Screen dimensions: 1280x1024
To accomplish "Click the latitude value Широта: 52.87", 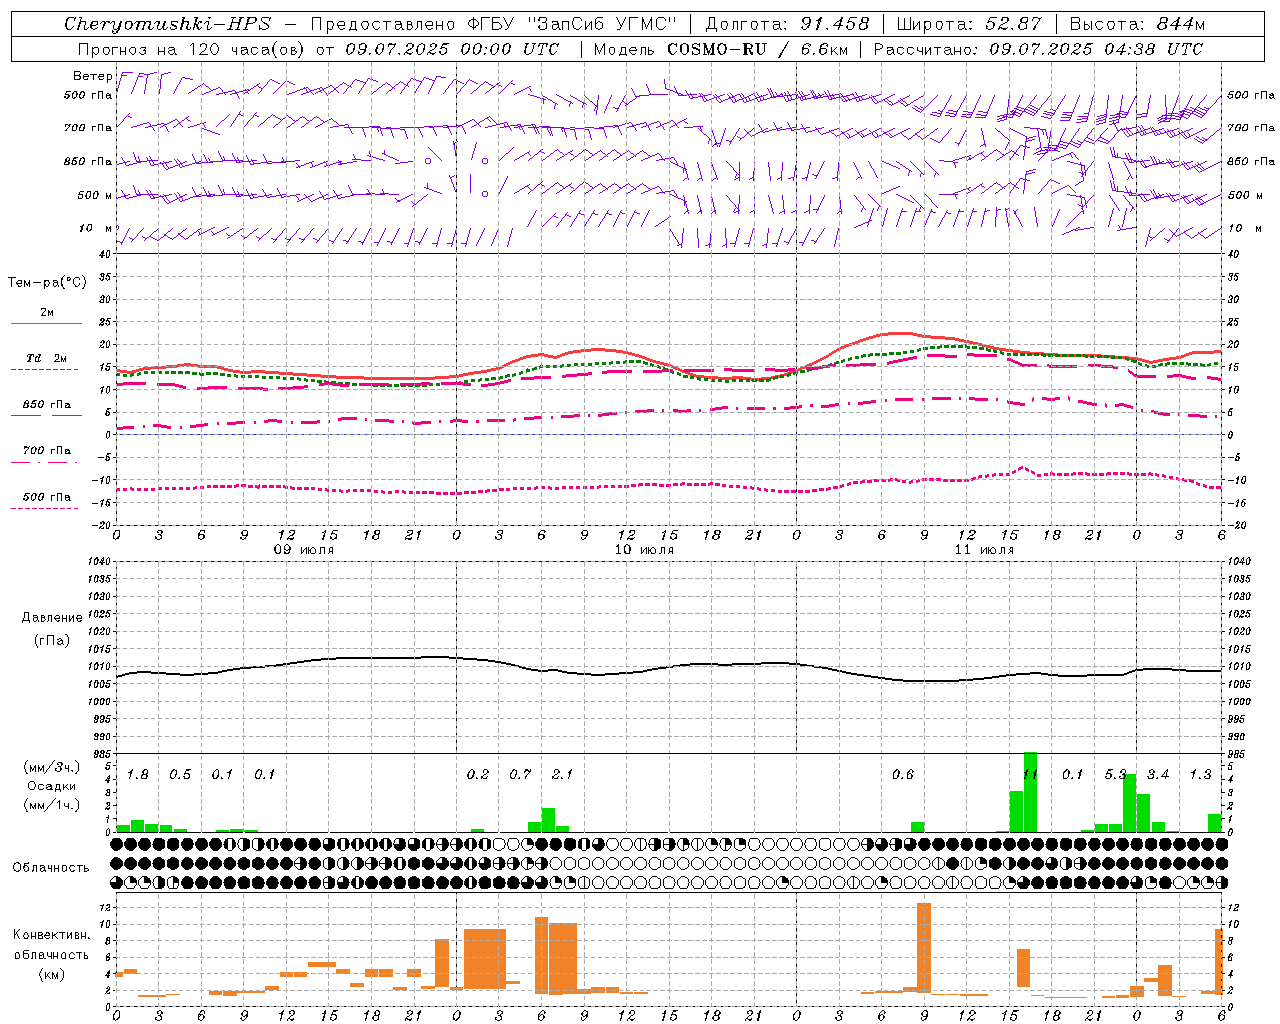I will click(x=969, y=24).
